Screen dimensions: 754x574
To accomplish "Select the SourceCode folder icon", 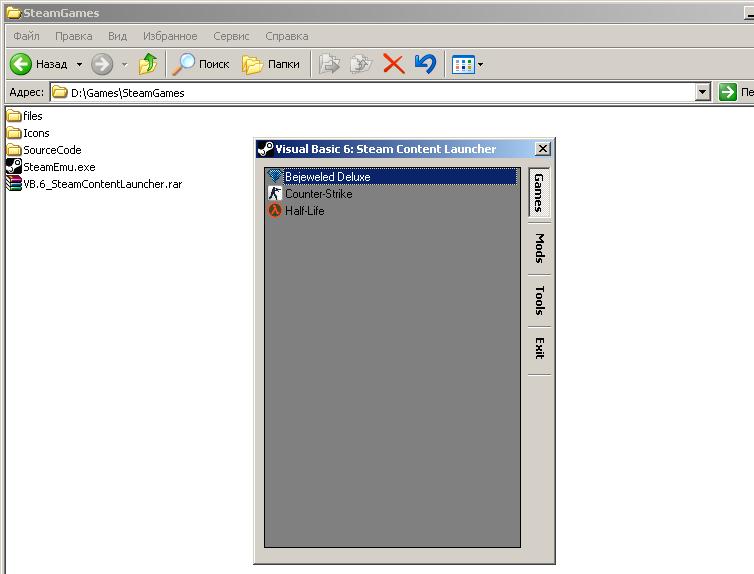I will point(14,150).
